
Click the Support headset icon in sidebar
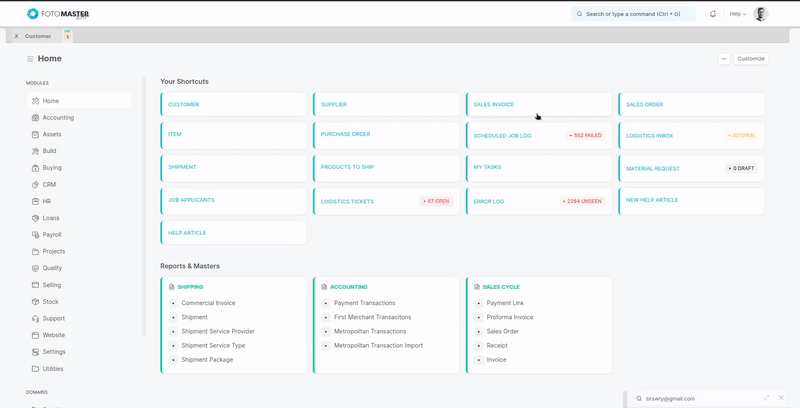(35, 319)
